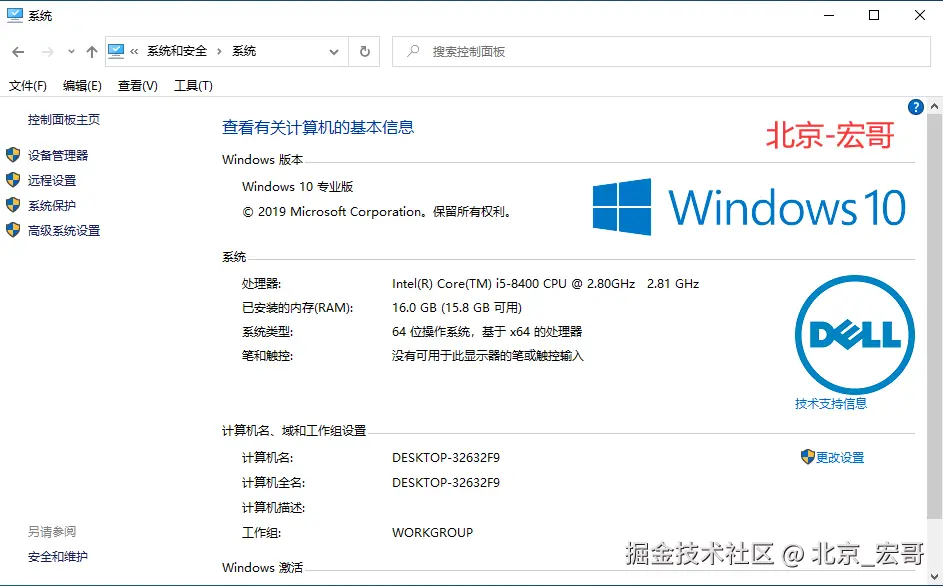Open the 查看(V) menu
Image resolution: width=943 pixels, height=586 pixels.
138,86
